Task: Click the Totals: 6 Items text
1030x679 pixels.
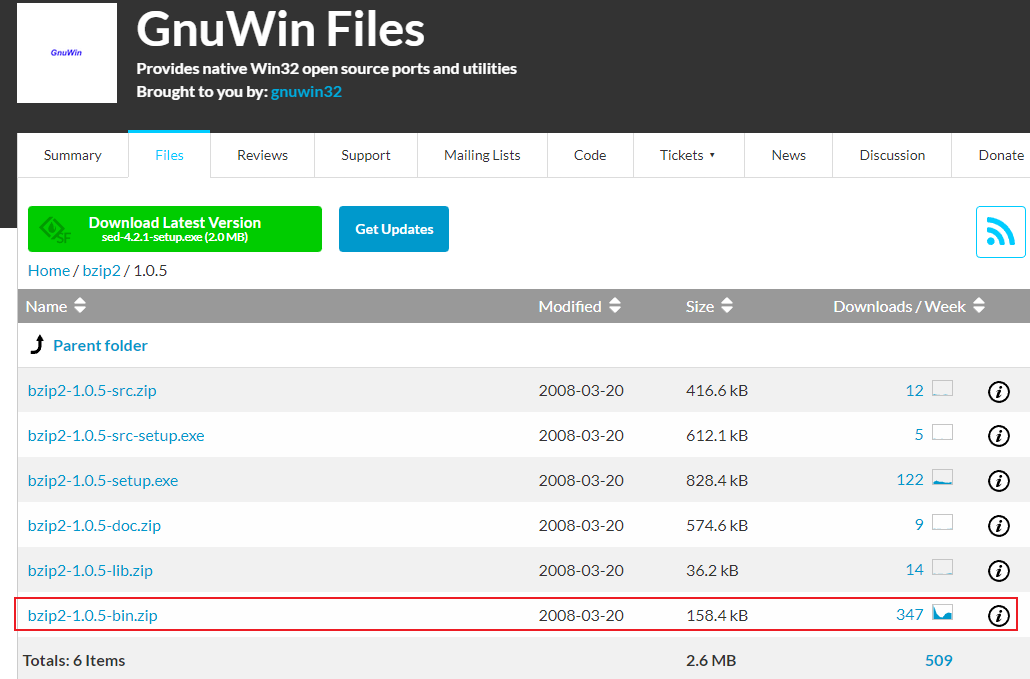Action: [x=74, y=661]
